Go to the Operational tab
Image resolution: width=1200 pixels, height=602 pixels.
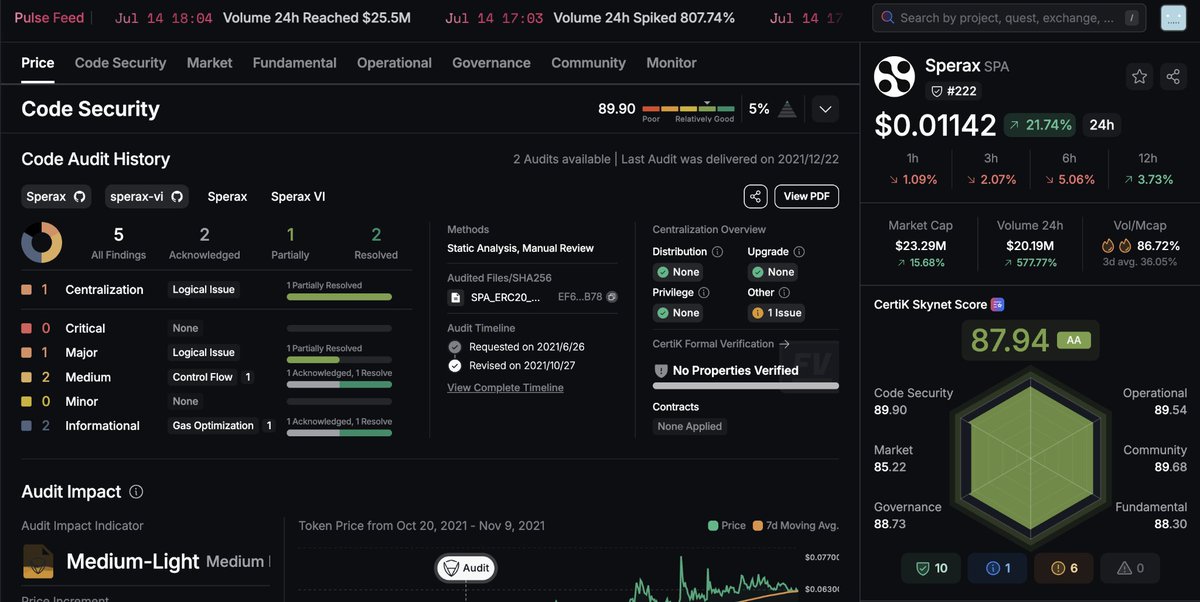click(x=394, y=63)
